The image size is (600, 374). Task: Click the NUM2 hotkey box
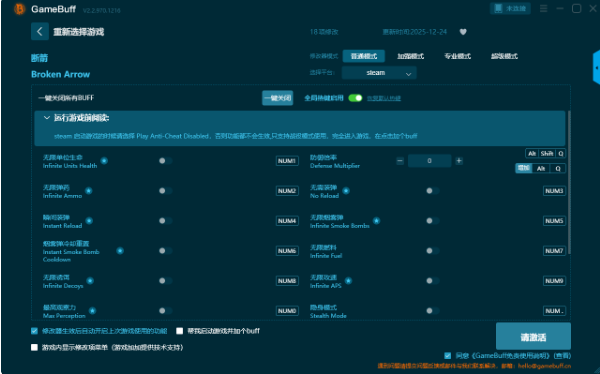[x=287, y=191]
